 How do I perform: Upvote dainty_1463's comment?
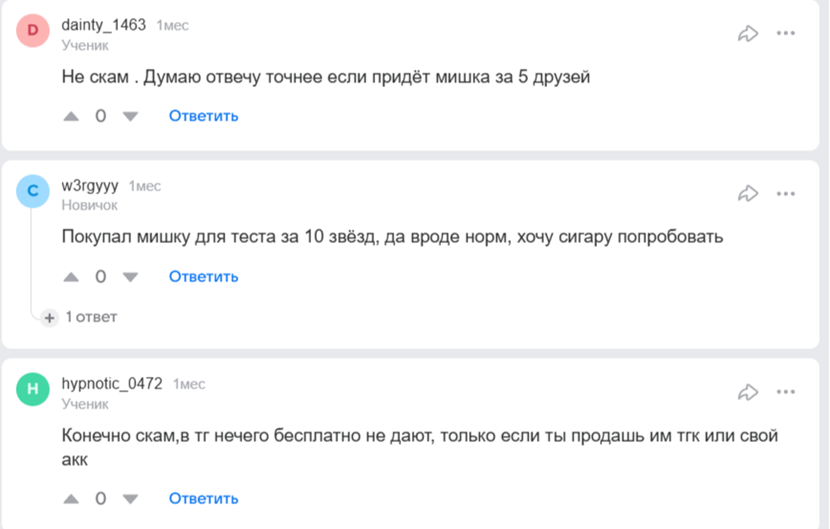(71, 116)
